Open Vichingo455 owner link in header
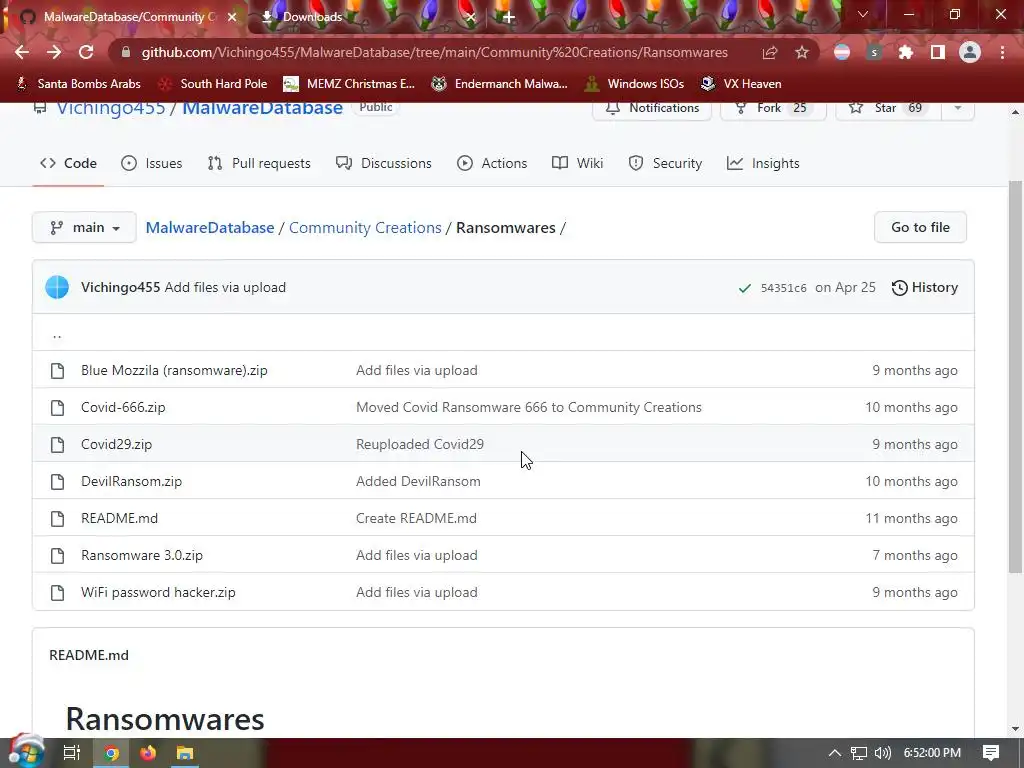This screenshot has width=1024, height=768. [110, 108]
